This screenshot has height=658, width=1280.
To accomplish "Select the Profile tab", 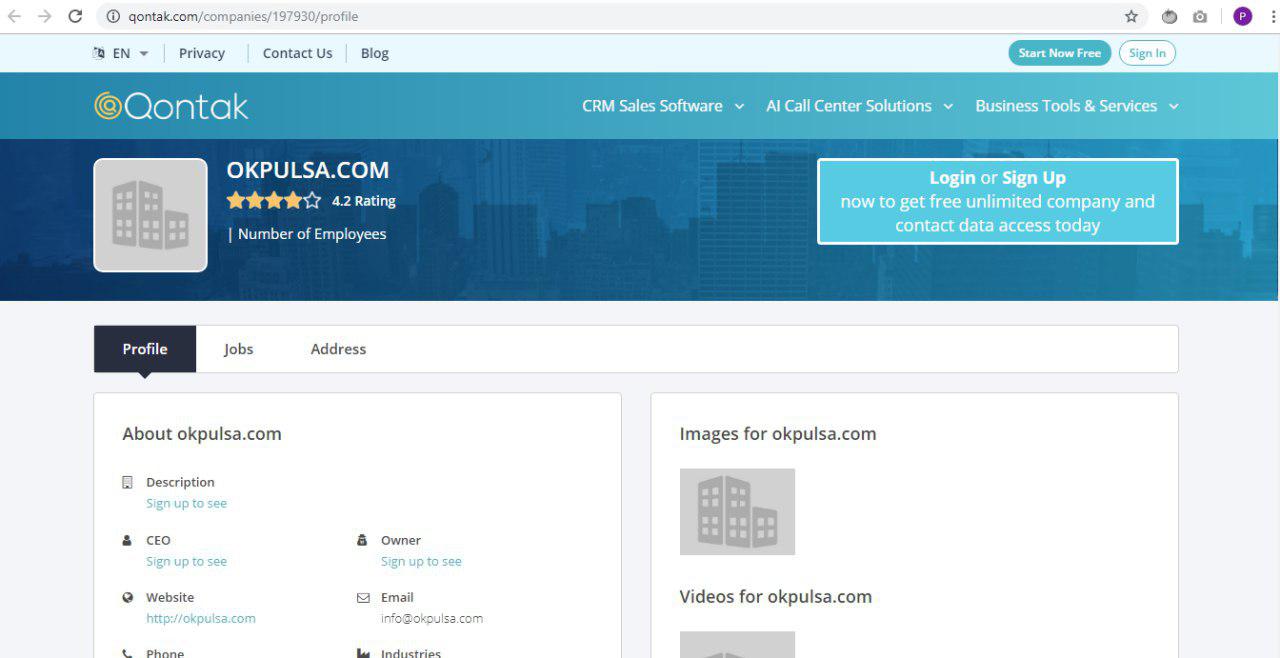I will pos(145,349).
